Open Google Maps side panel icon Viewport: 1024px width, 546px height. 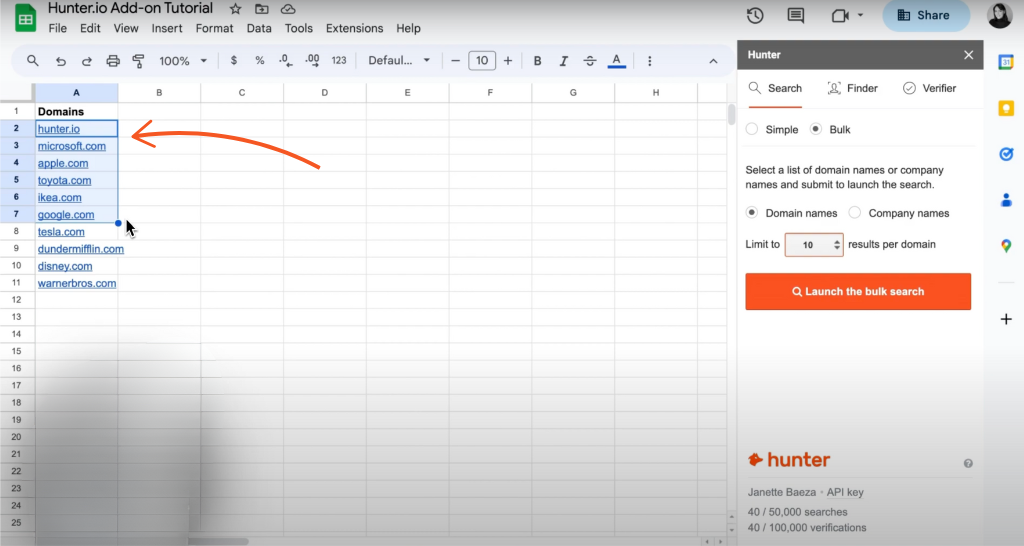(1006, 246)
